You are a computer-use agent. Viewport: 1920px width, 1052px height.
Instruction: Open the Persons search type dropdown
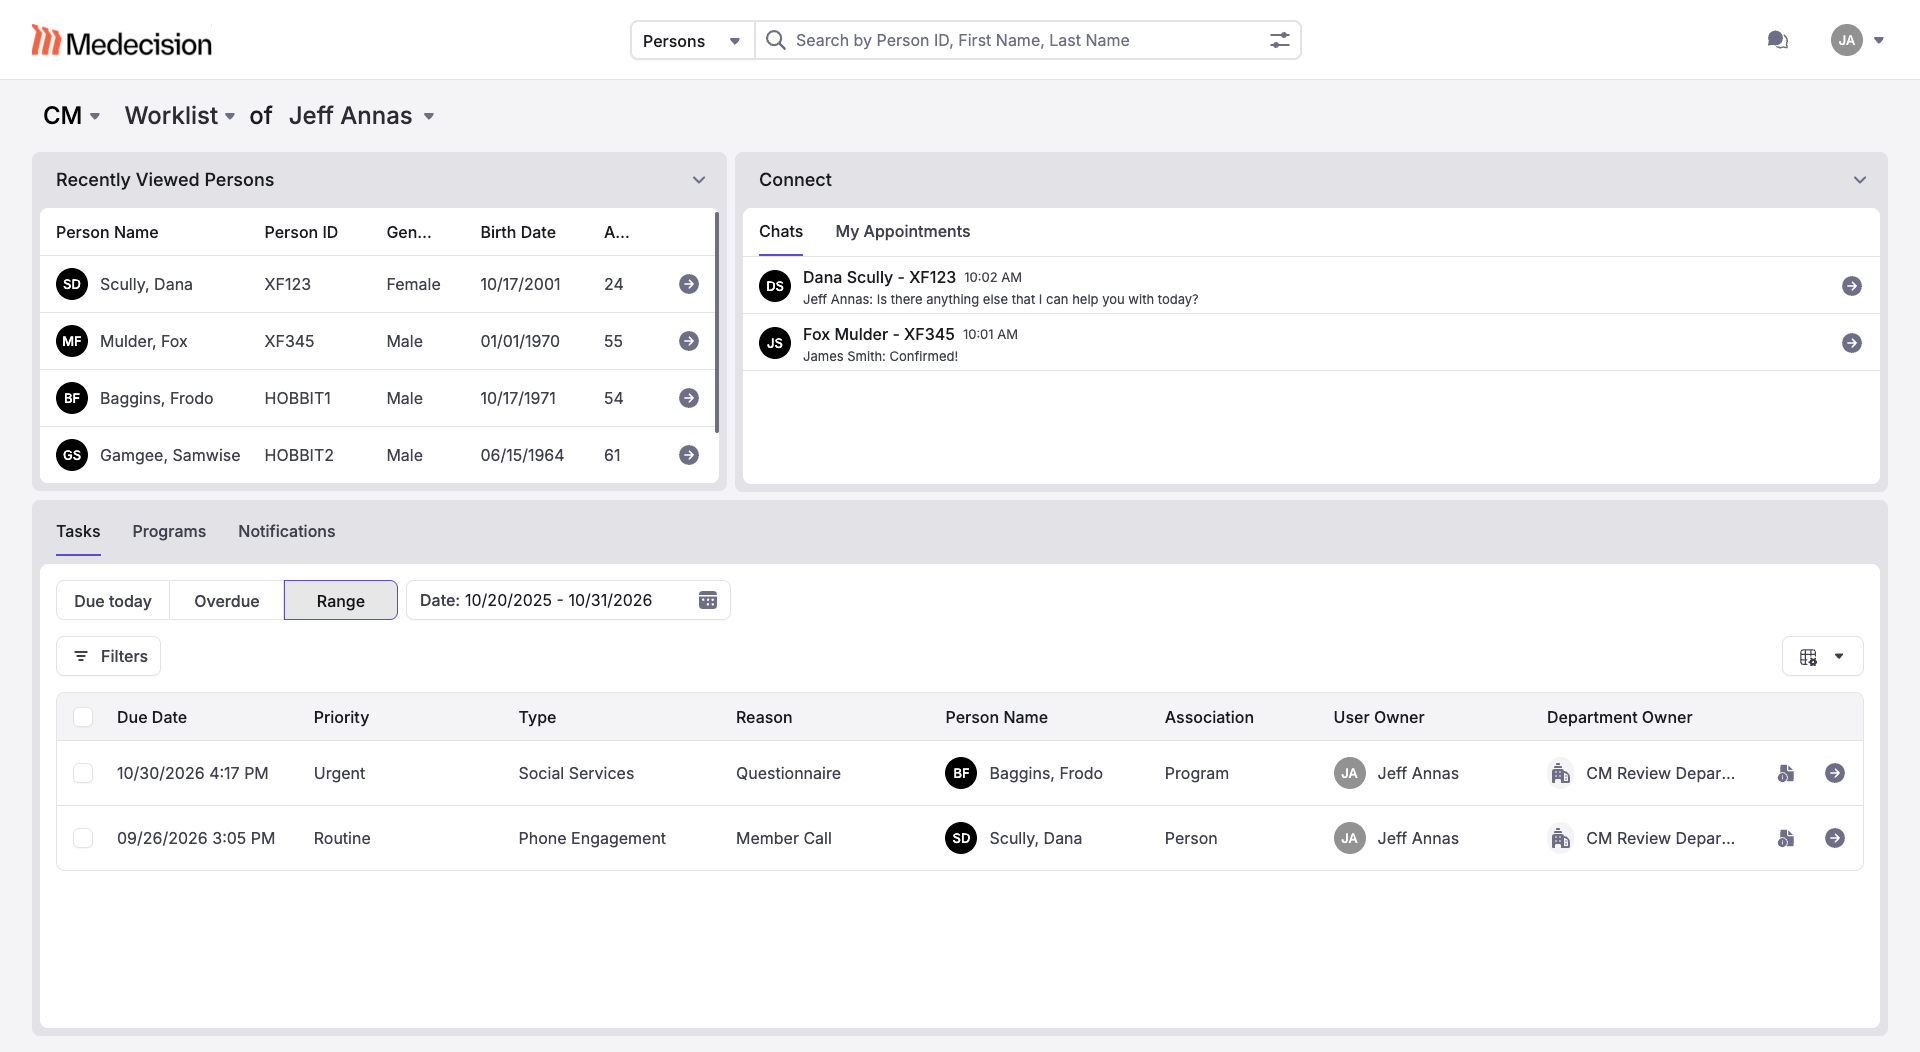(x=692, y=41)
